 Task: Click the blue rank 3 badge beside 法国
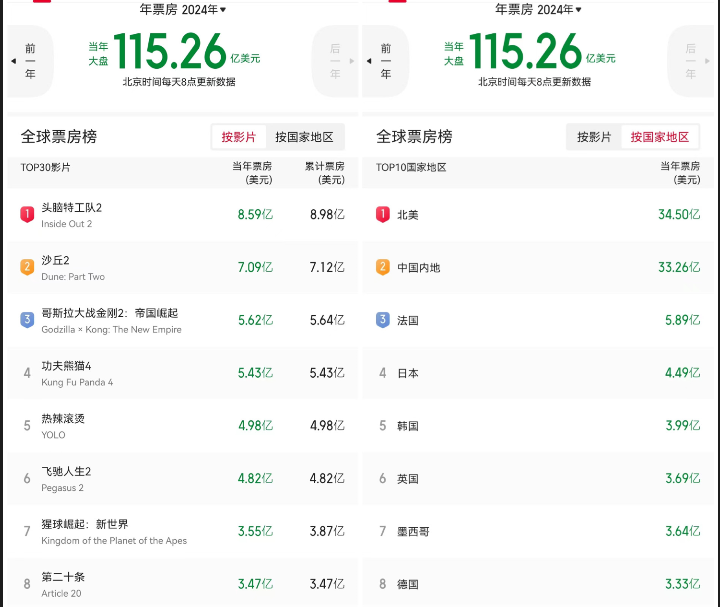click(382, 320)
